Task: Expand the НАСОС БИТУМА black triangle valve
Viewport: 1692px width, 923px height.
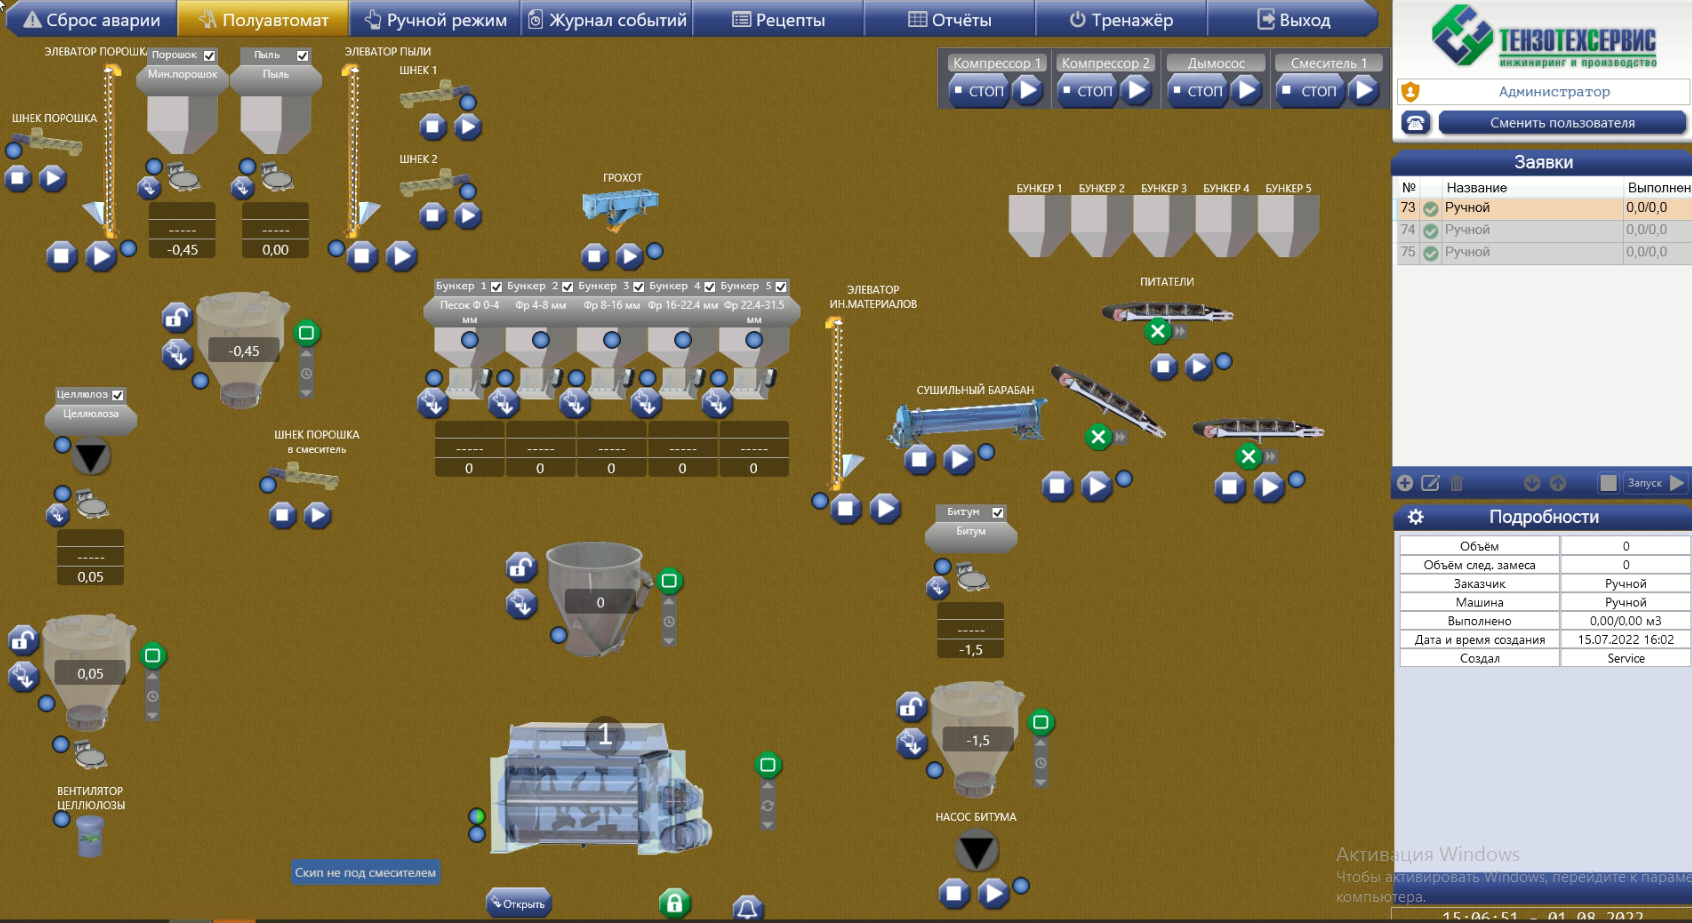Action: tap(976, 851)
